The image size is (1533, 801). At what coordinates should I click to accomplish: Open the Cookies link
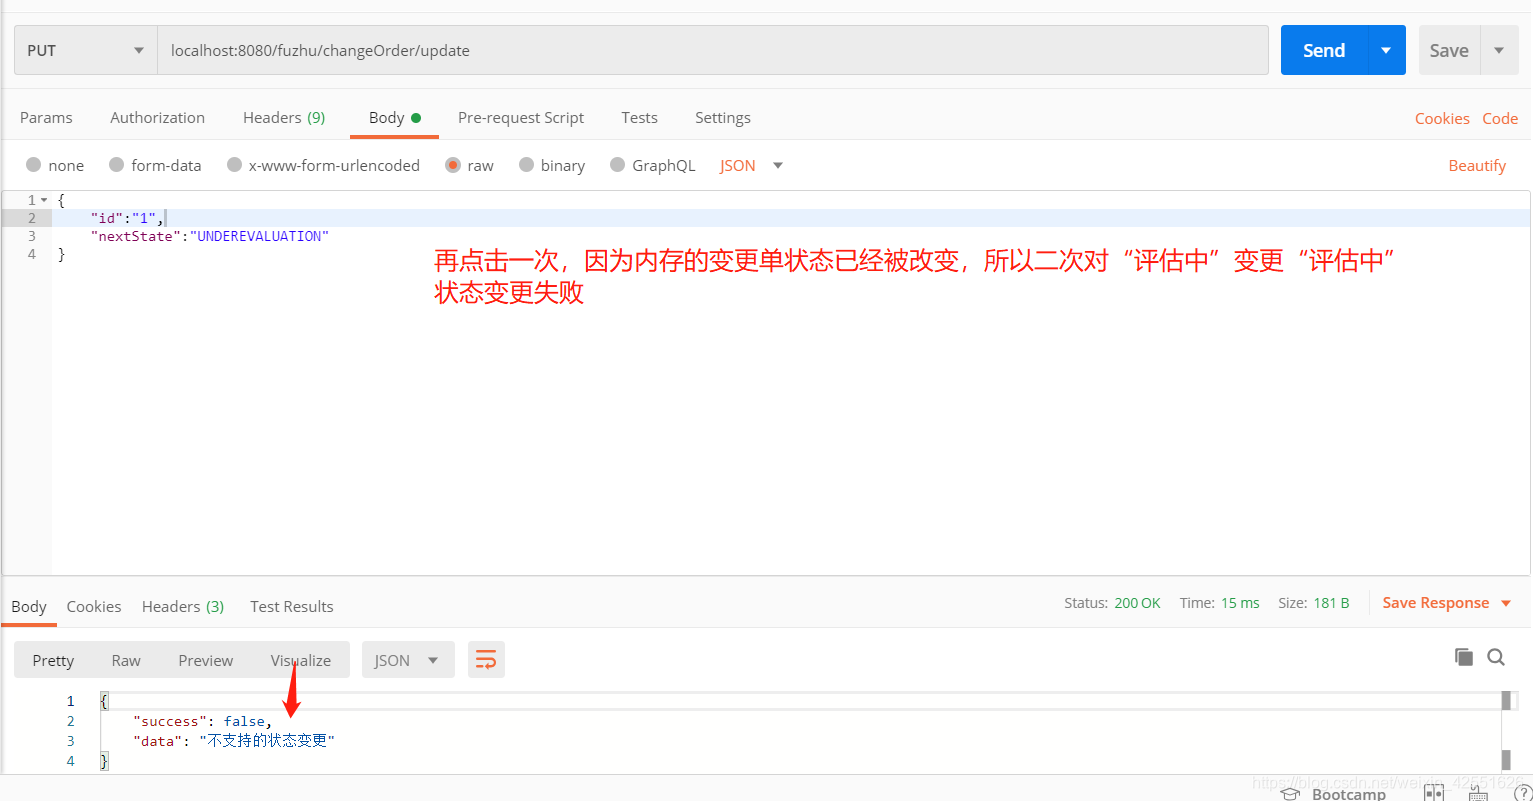(1442, 118)
